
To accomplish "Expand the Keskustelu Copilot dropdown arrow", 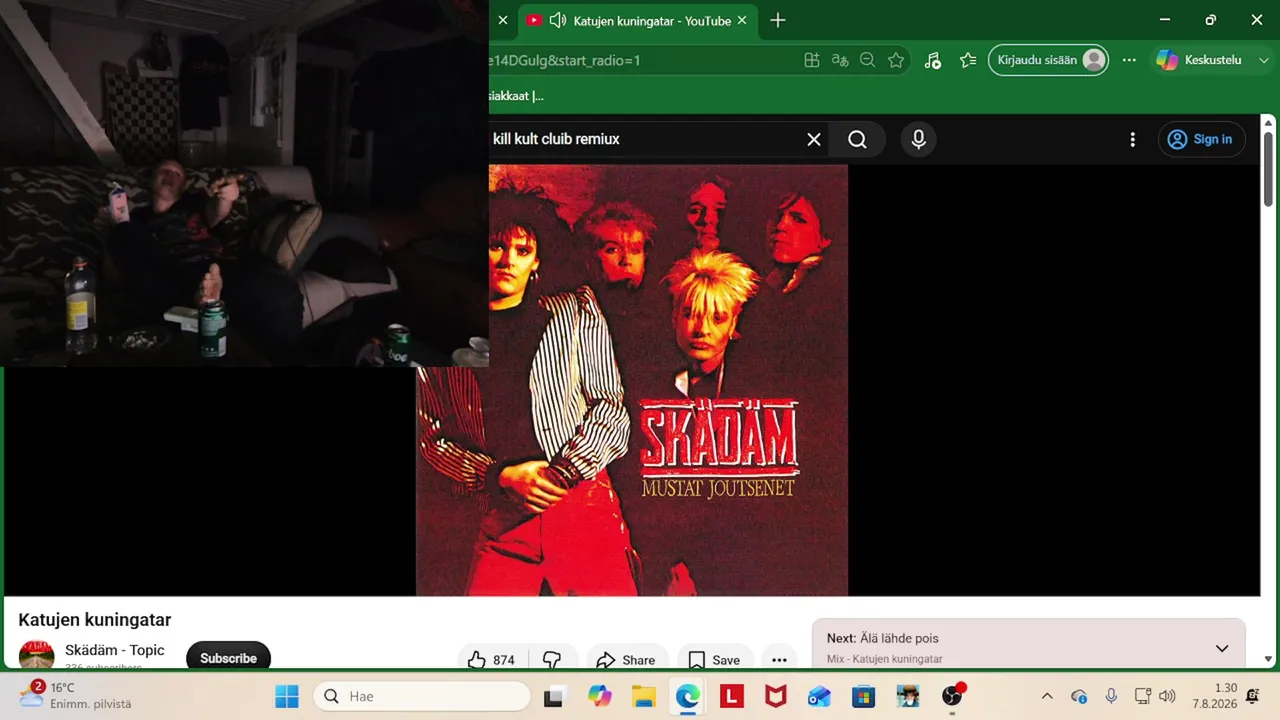I will [x=1264, y=60].
